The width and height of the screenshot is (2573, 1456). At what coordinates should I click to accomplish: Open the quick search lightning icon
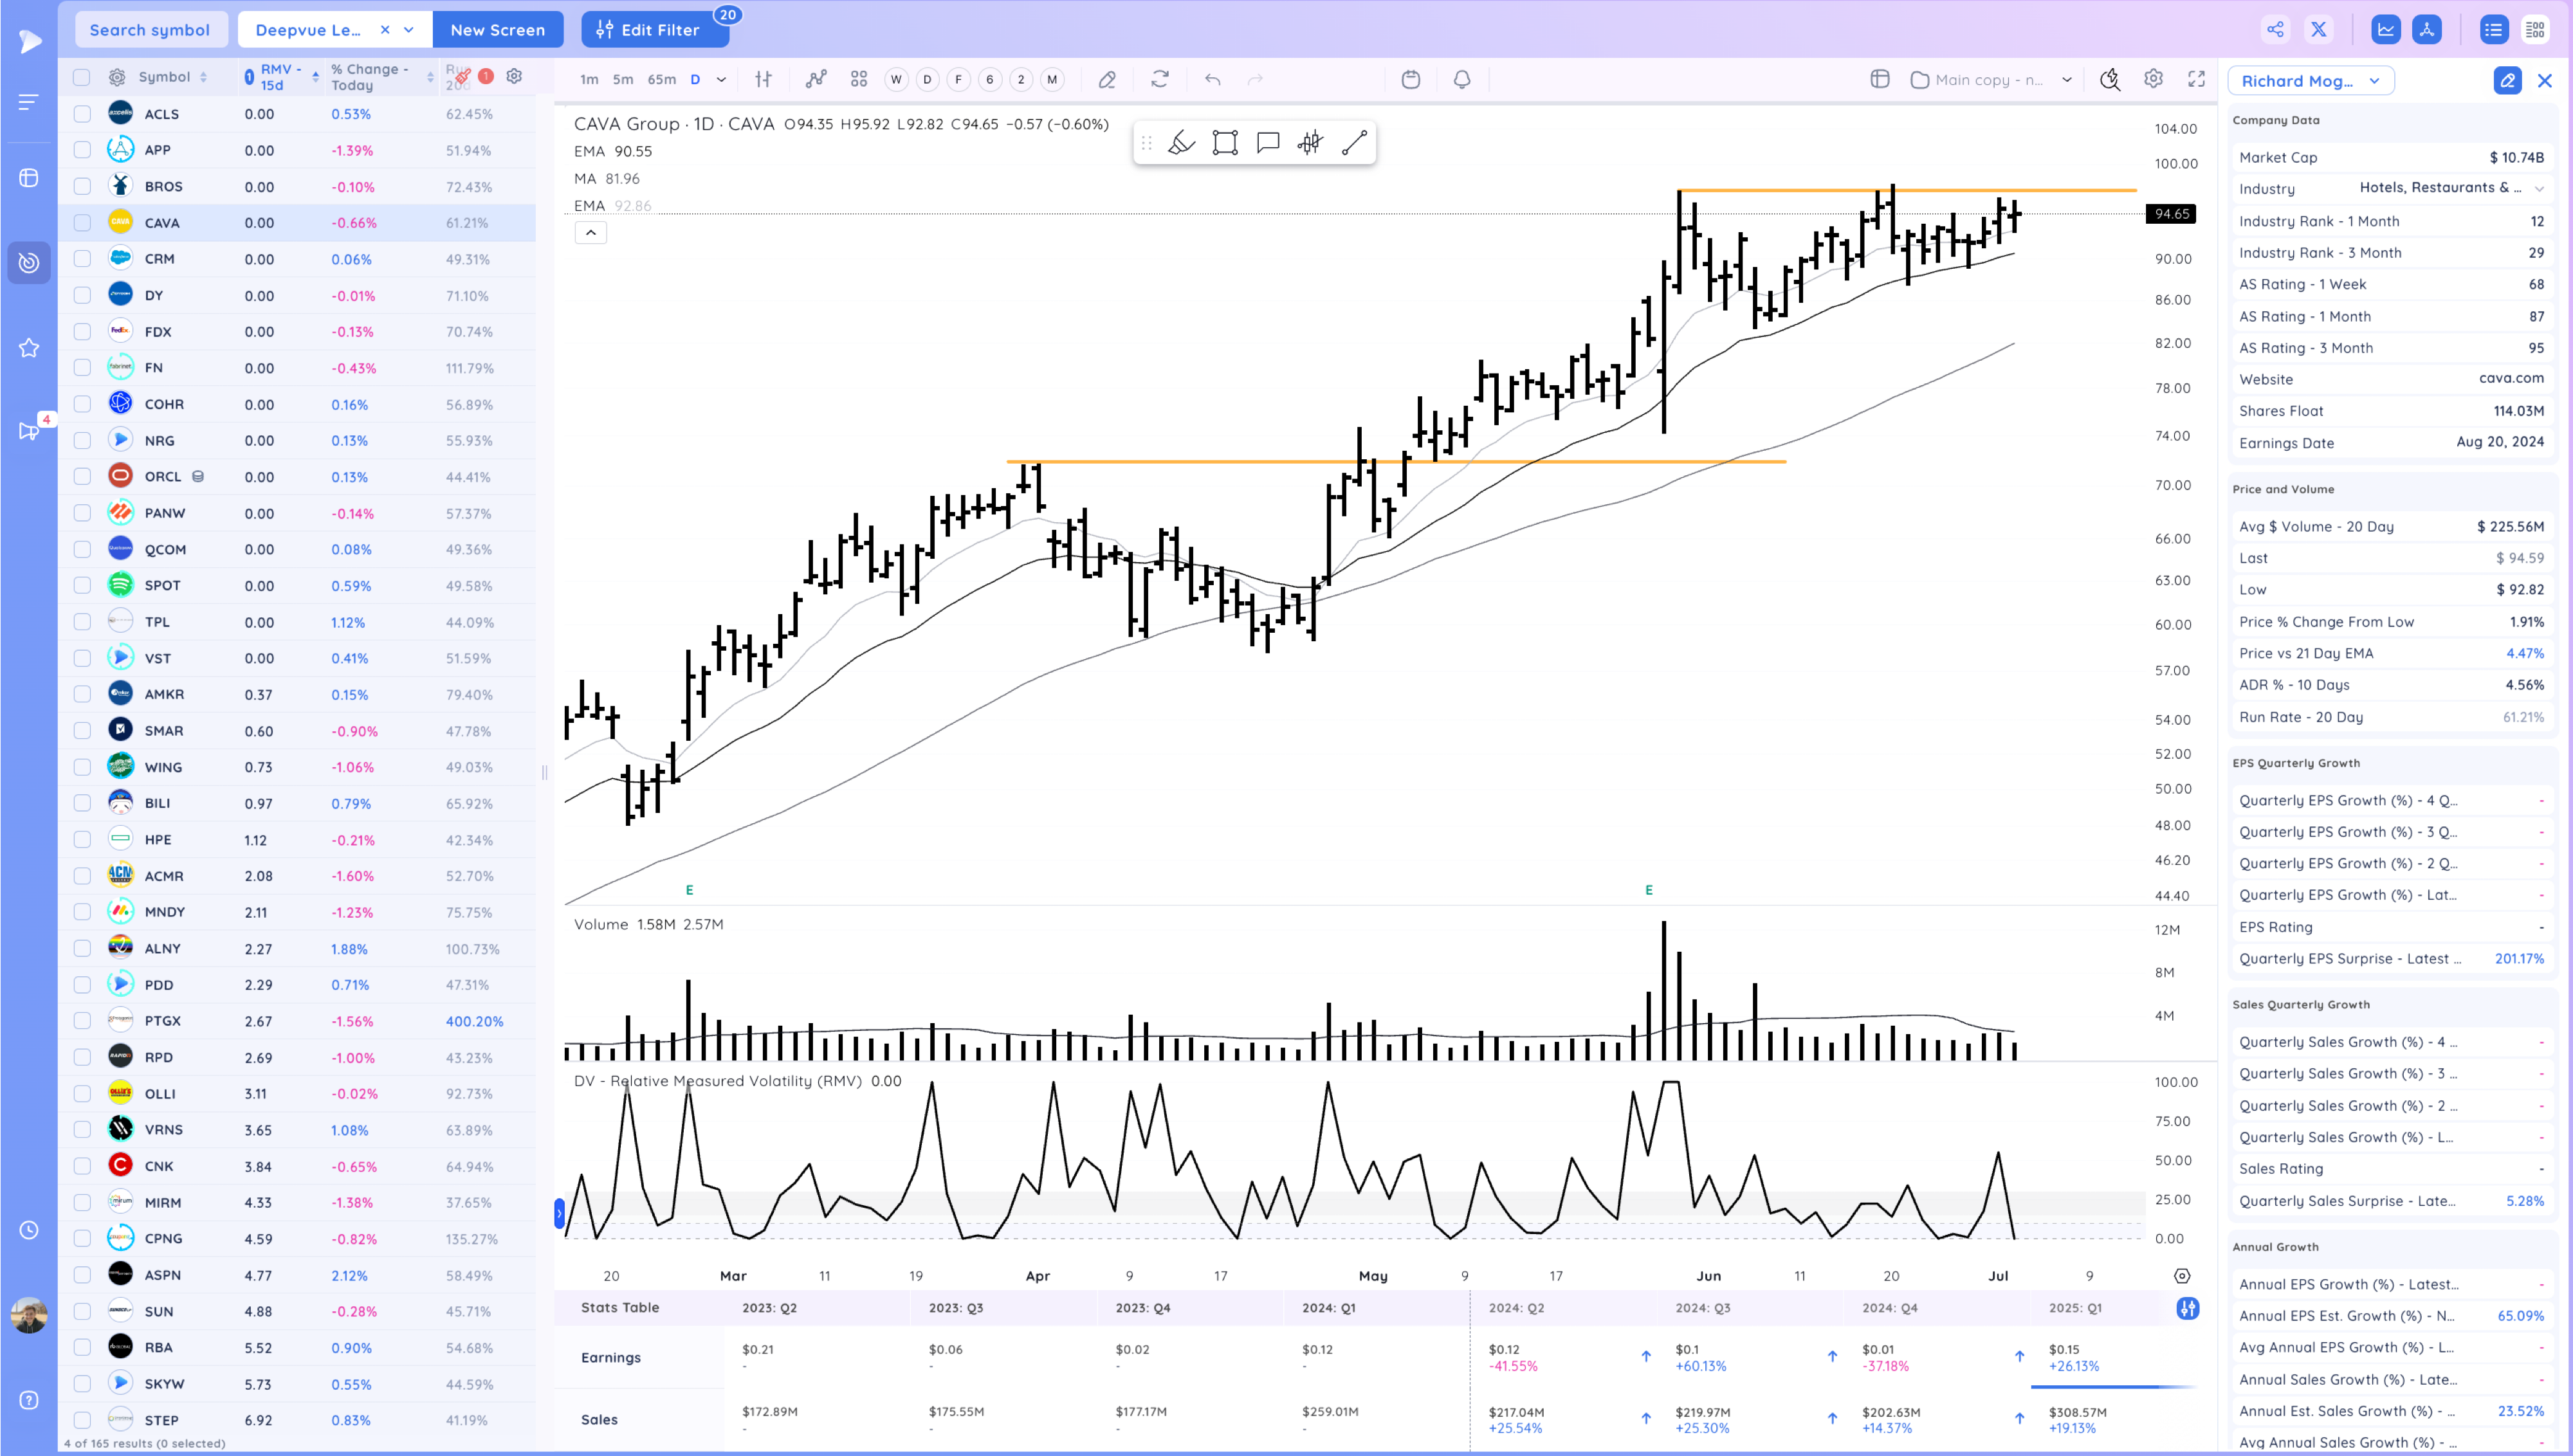pyautogui.click(x=2110, y=79)
